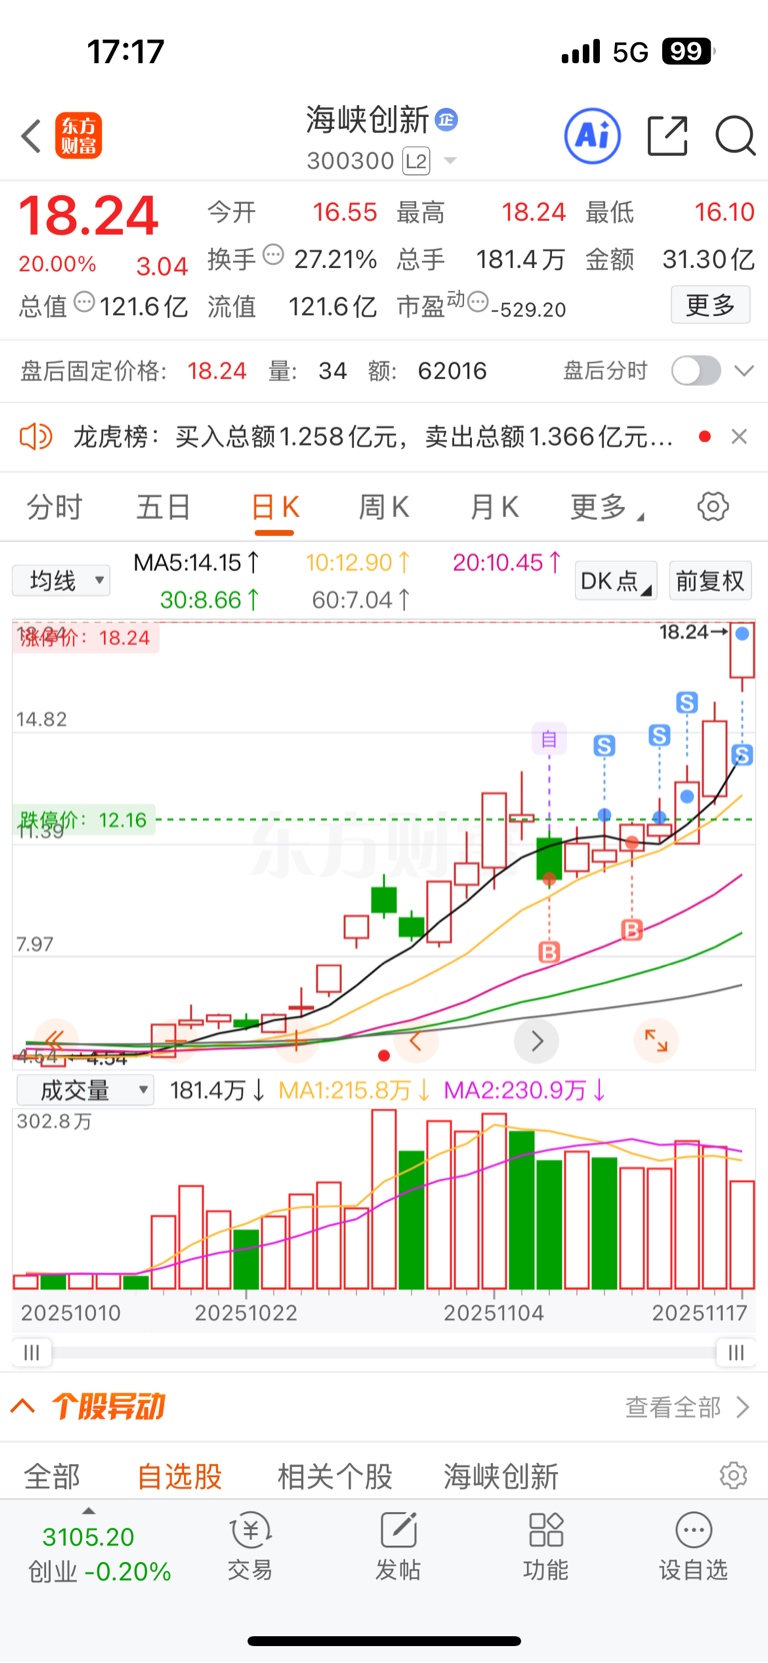Viewport: 768px width, 1663px height.
Task: Select the 全部 filter tab
Action: pos(52,1476)
